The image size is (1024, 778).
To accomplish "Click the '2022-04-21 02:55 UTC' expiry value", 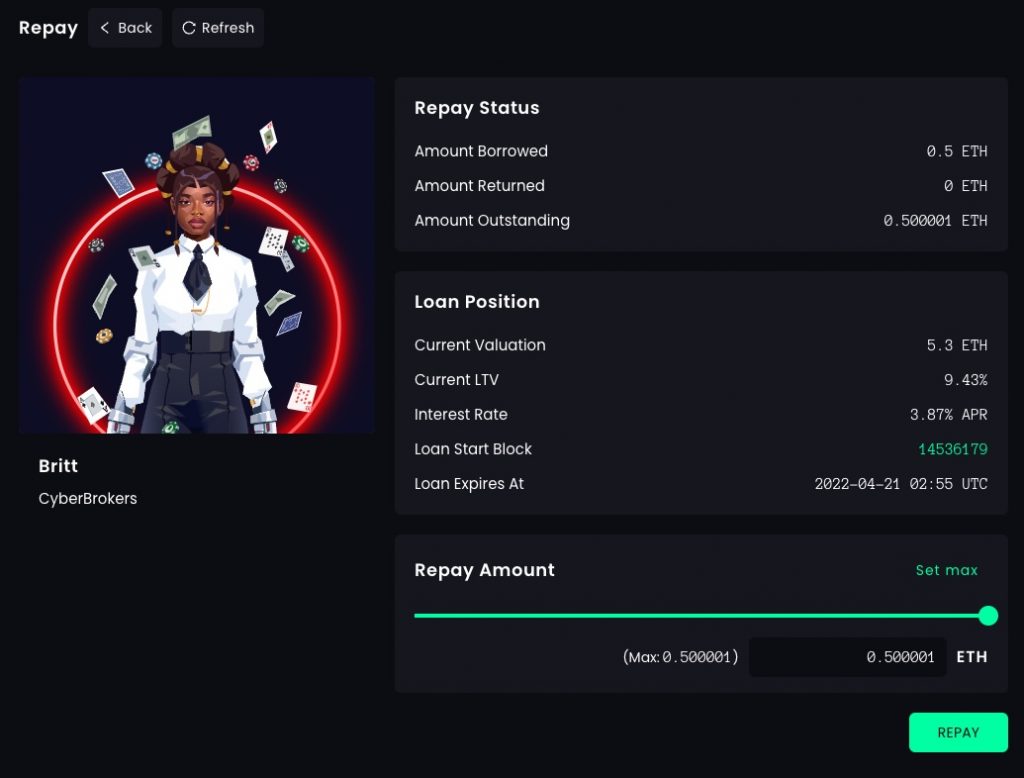I will point(901,484).
